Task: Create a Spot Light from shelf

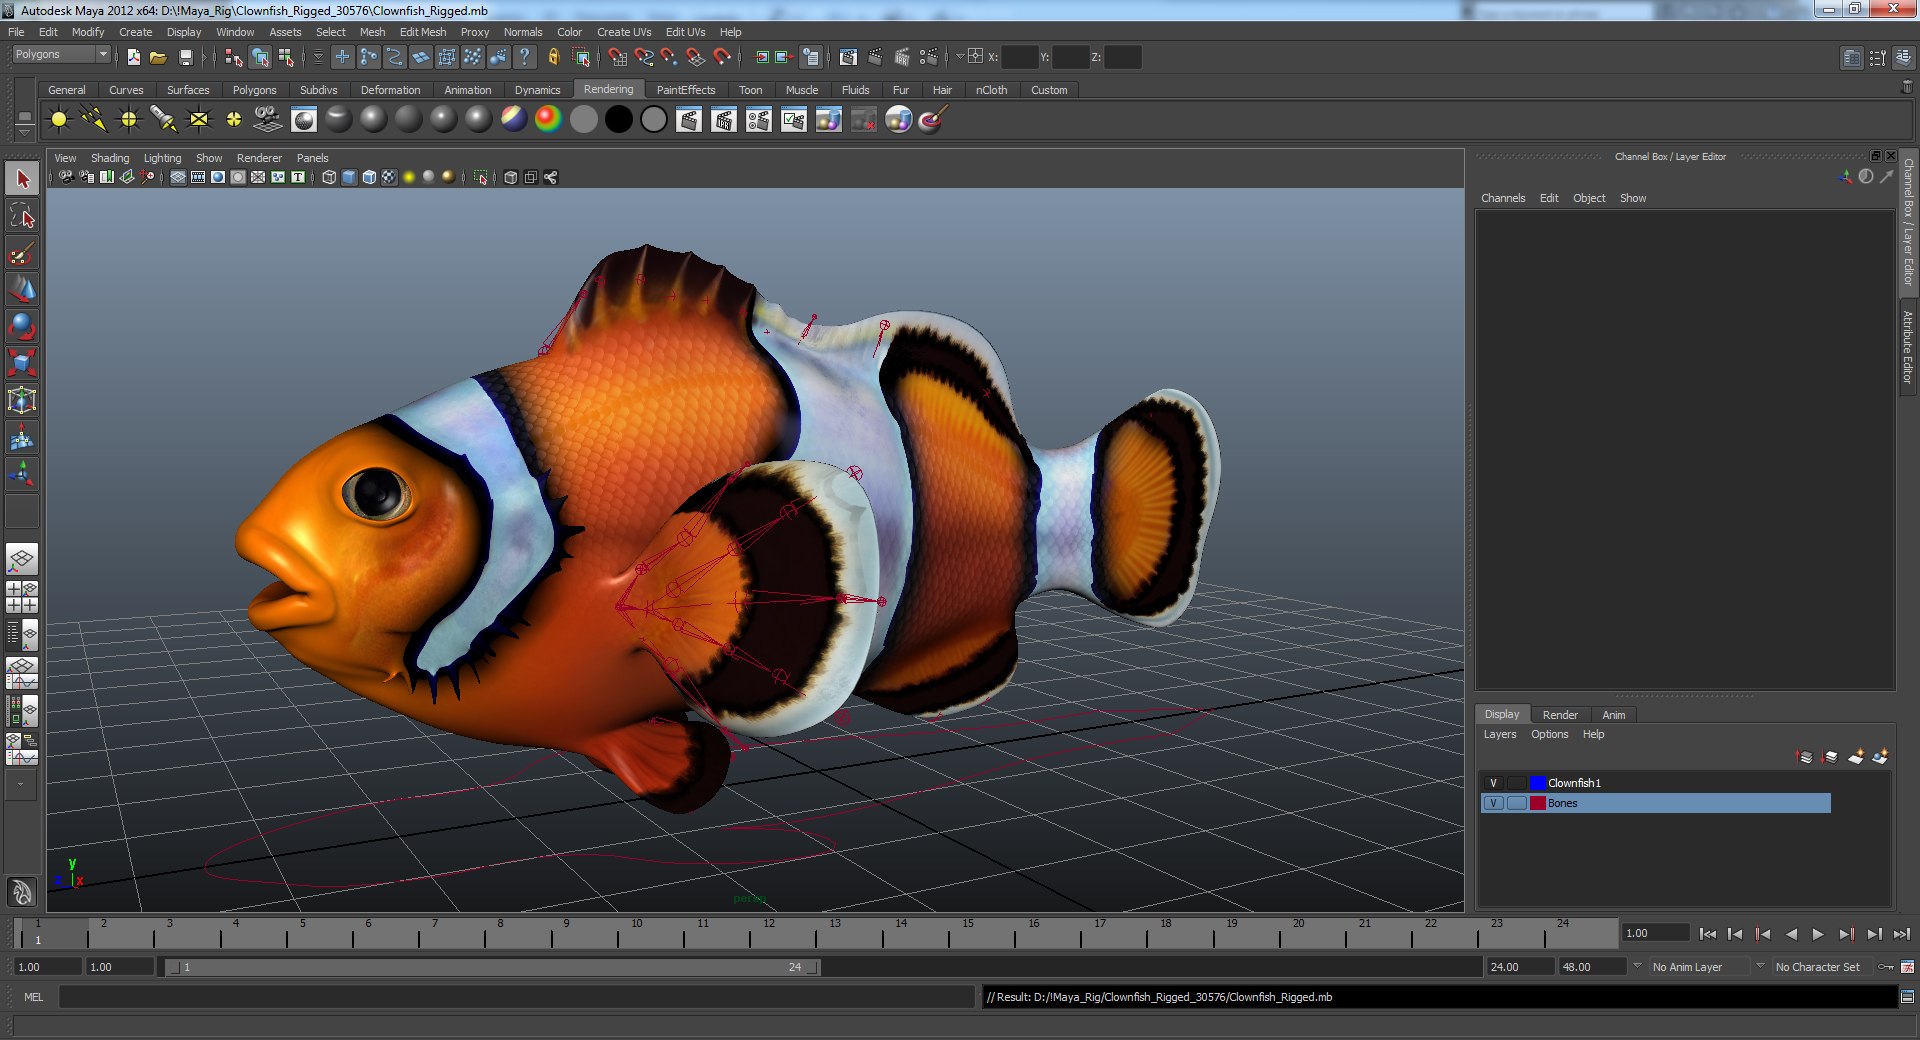Action: (x=164, y=120)
